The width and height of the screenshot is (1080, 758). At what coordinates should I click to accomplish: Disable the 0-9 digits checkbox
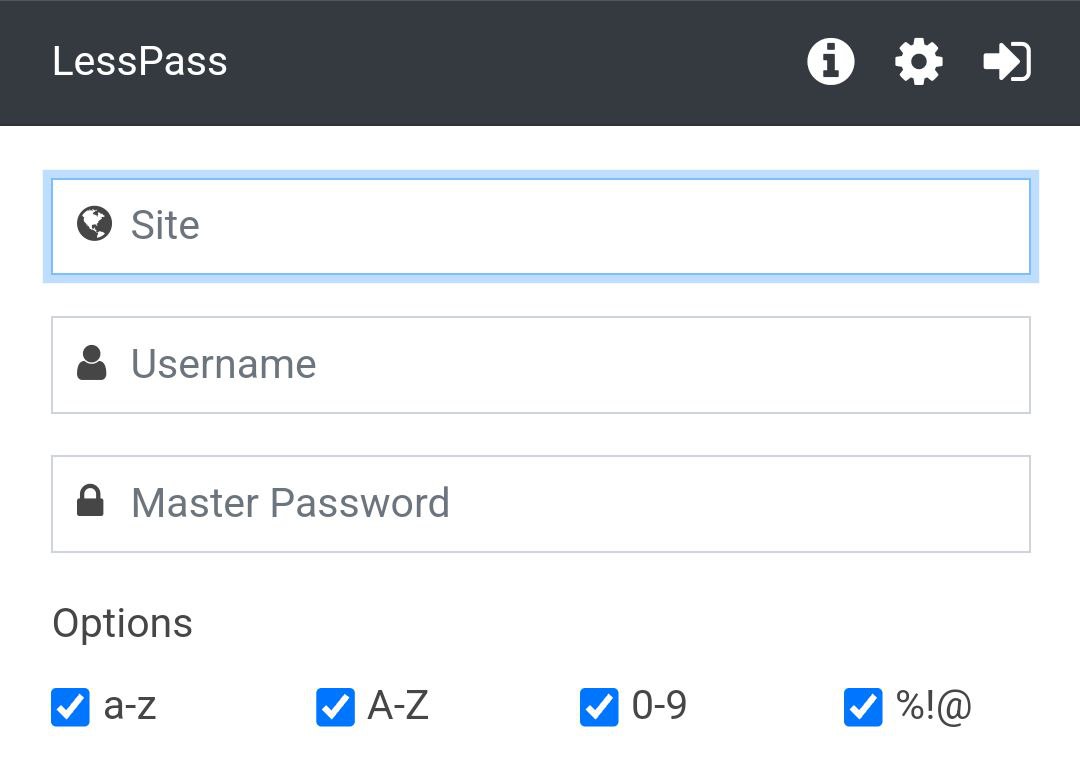pos(599,707)
